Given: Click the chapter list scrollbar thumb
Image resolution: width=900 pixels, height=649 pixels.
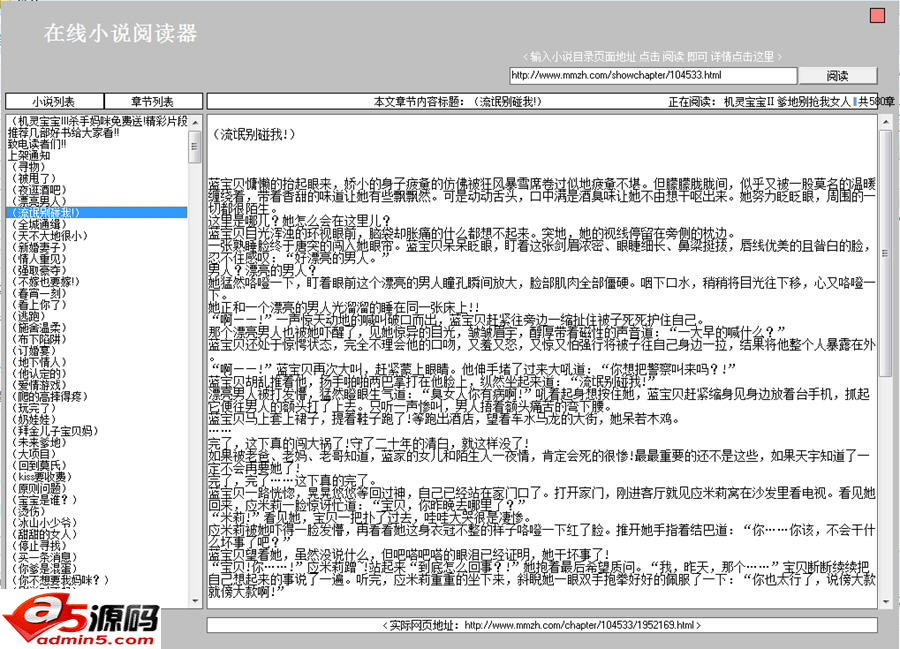Looking at the screenshot, I should pyautogui.click(x=195, y=147).
